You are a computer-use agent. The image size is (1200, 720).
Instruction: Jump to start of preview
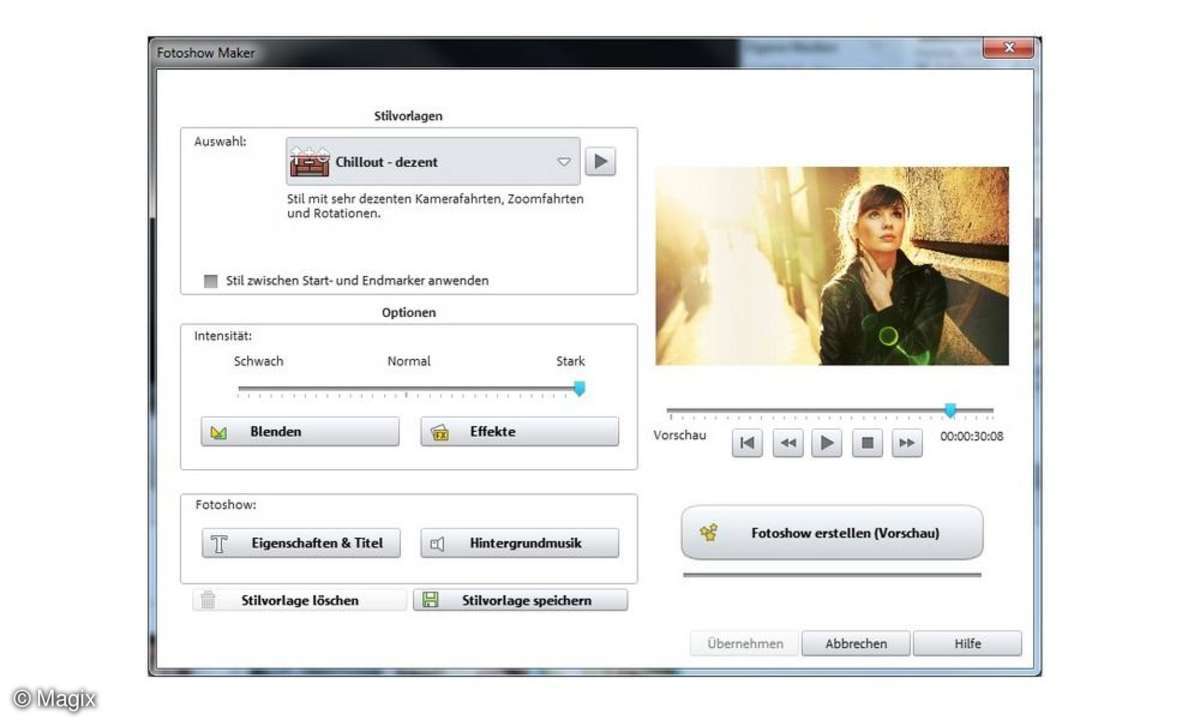(x=747, y=443)
